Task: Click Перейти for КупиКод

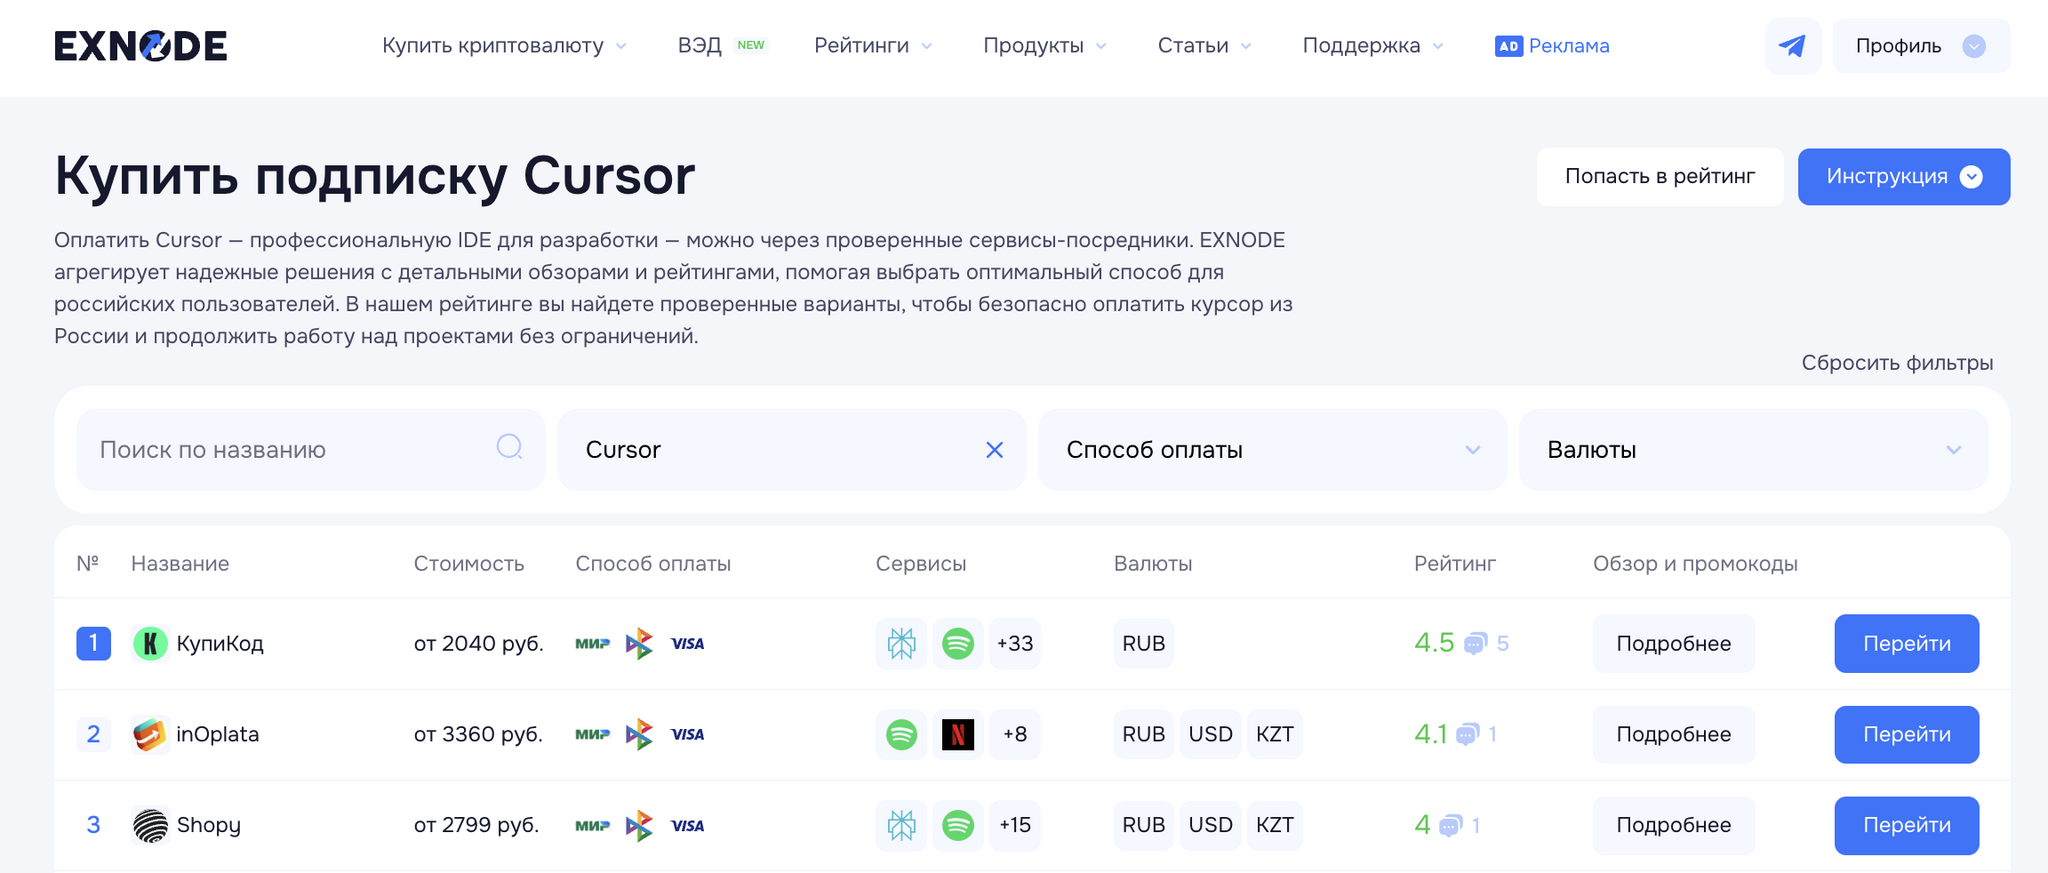Action: tap(1906, 644)
